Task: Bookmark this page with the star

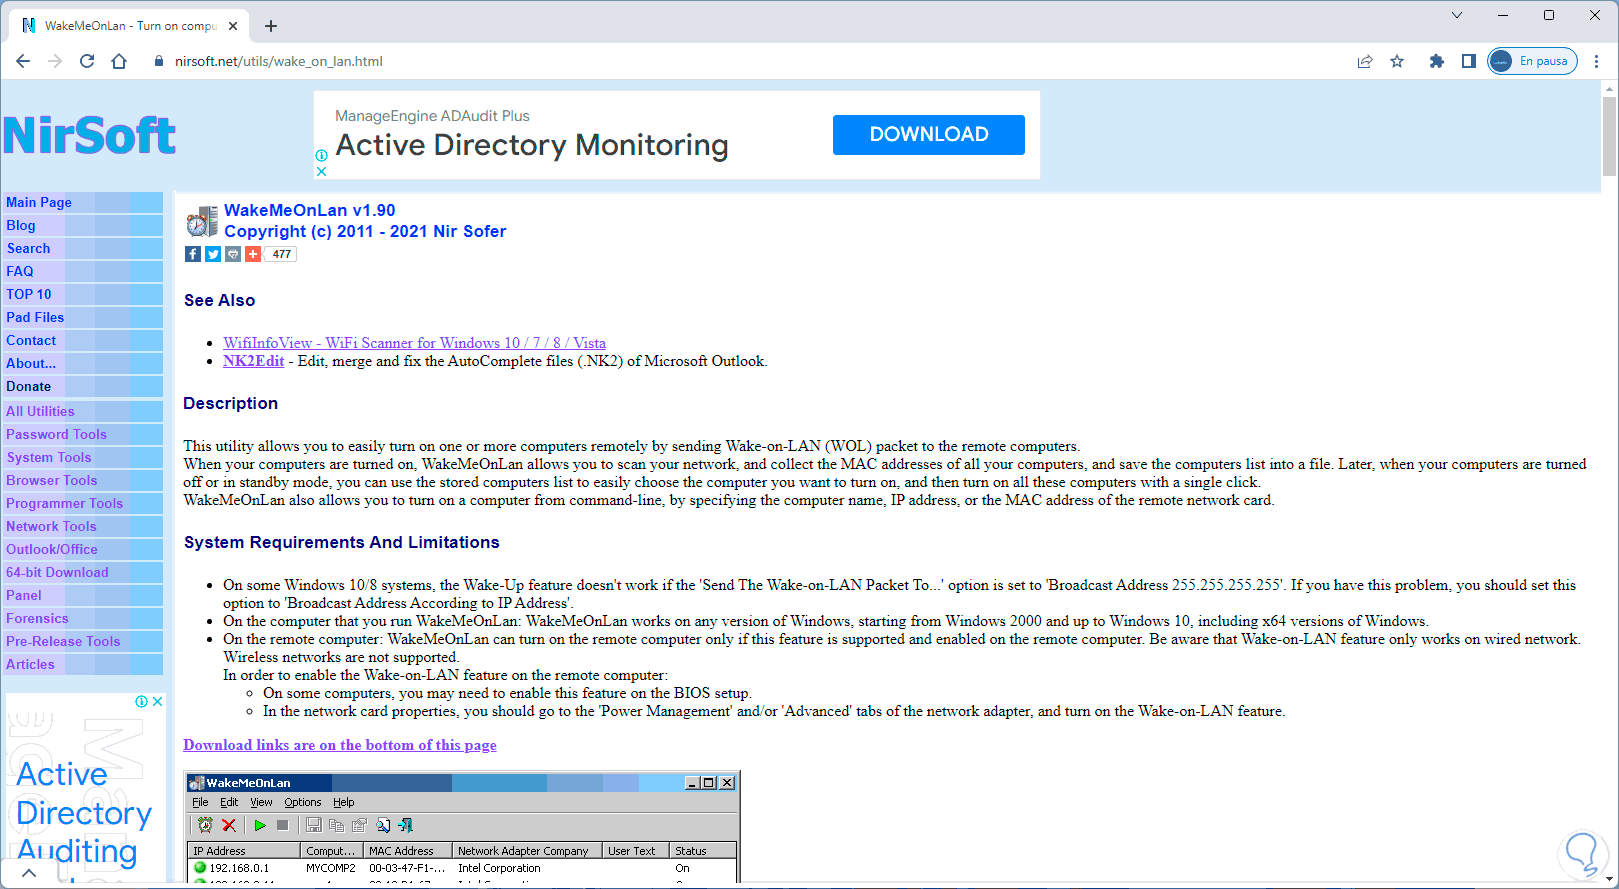Action: [1397, 61]
